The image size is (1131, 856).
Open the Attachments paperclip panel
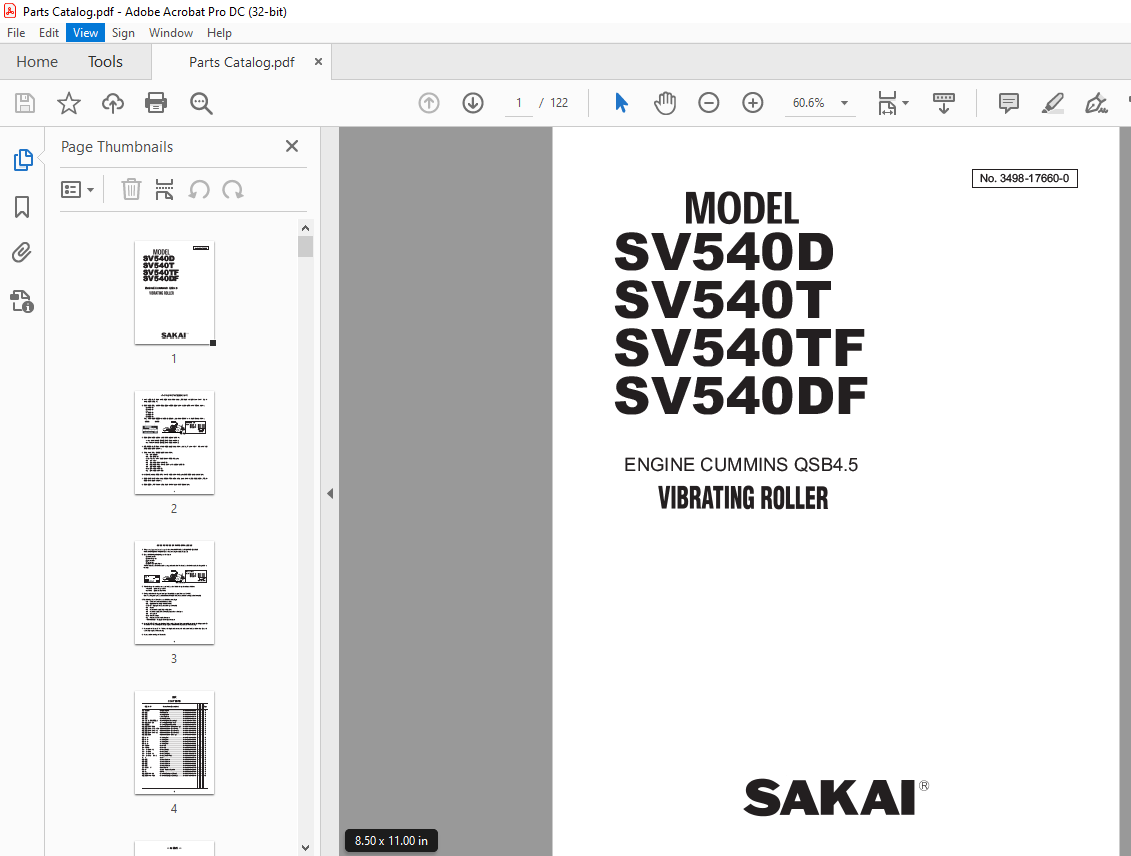click(x=22, y=253)
